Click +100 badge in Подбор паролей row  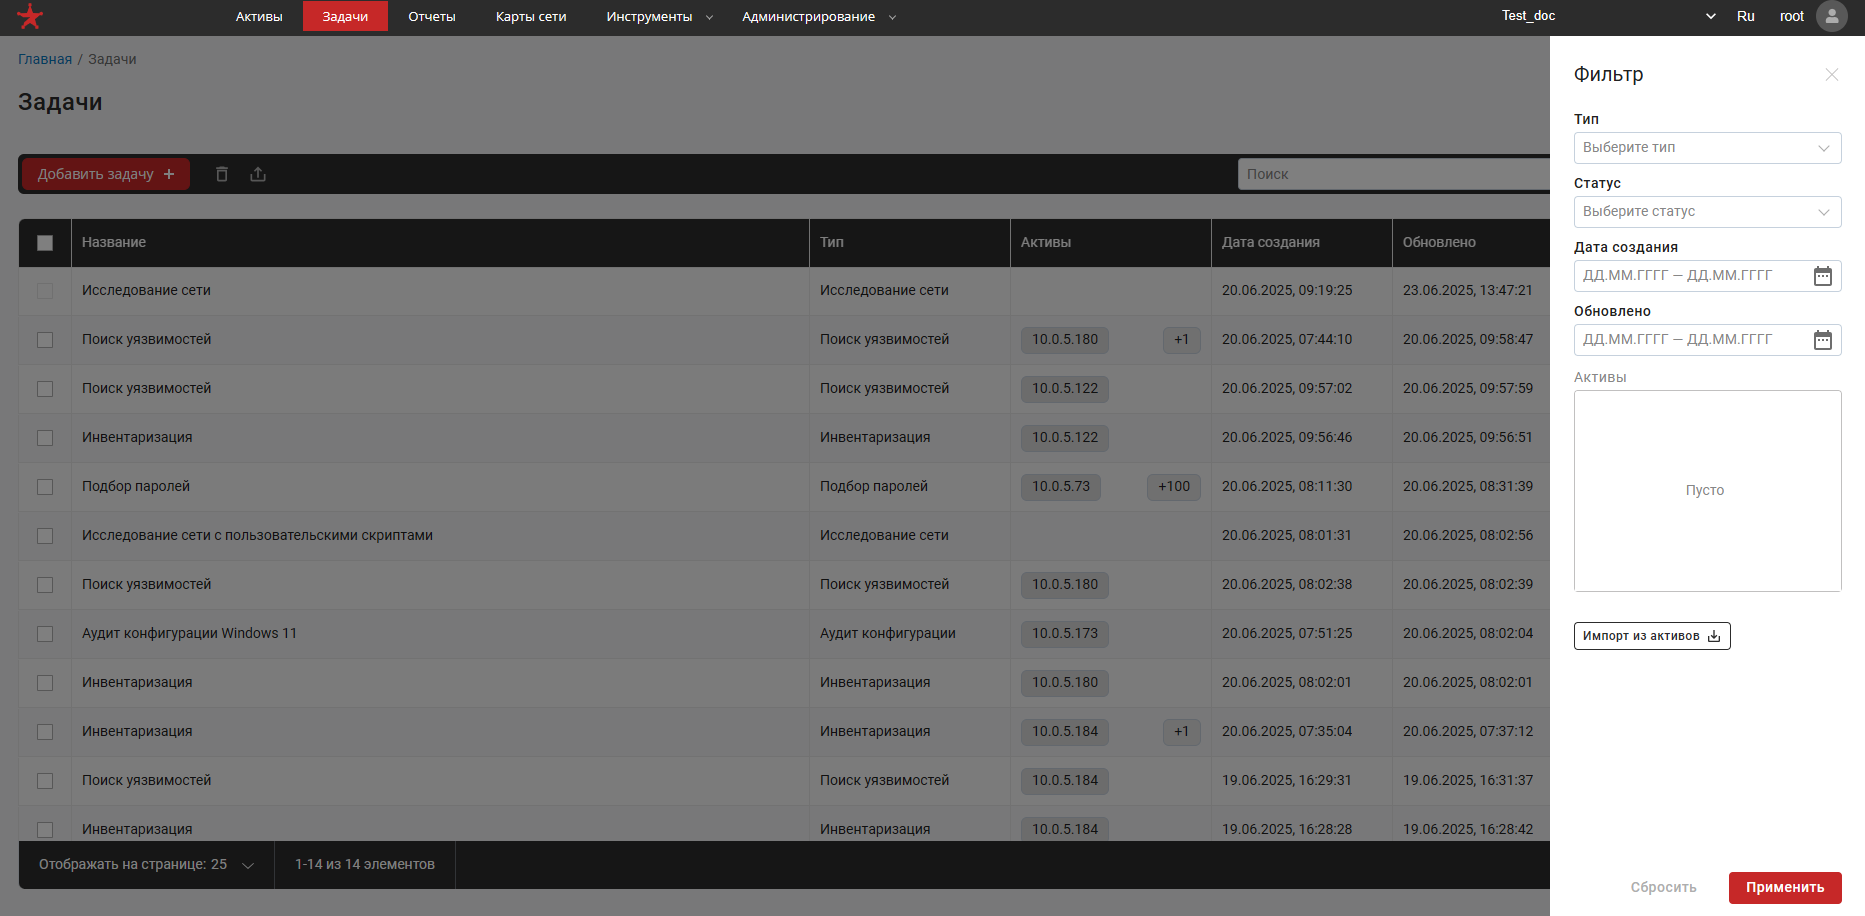click(x=1173, y=487)
